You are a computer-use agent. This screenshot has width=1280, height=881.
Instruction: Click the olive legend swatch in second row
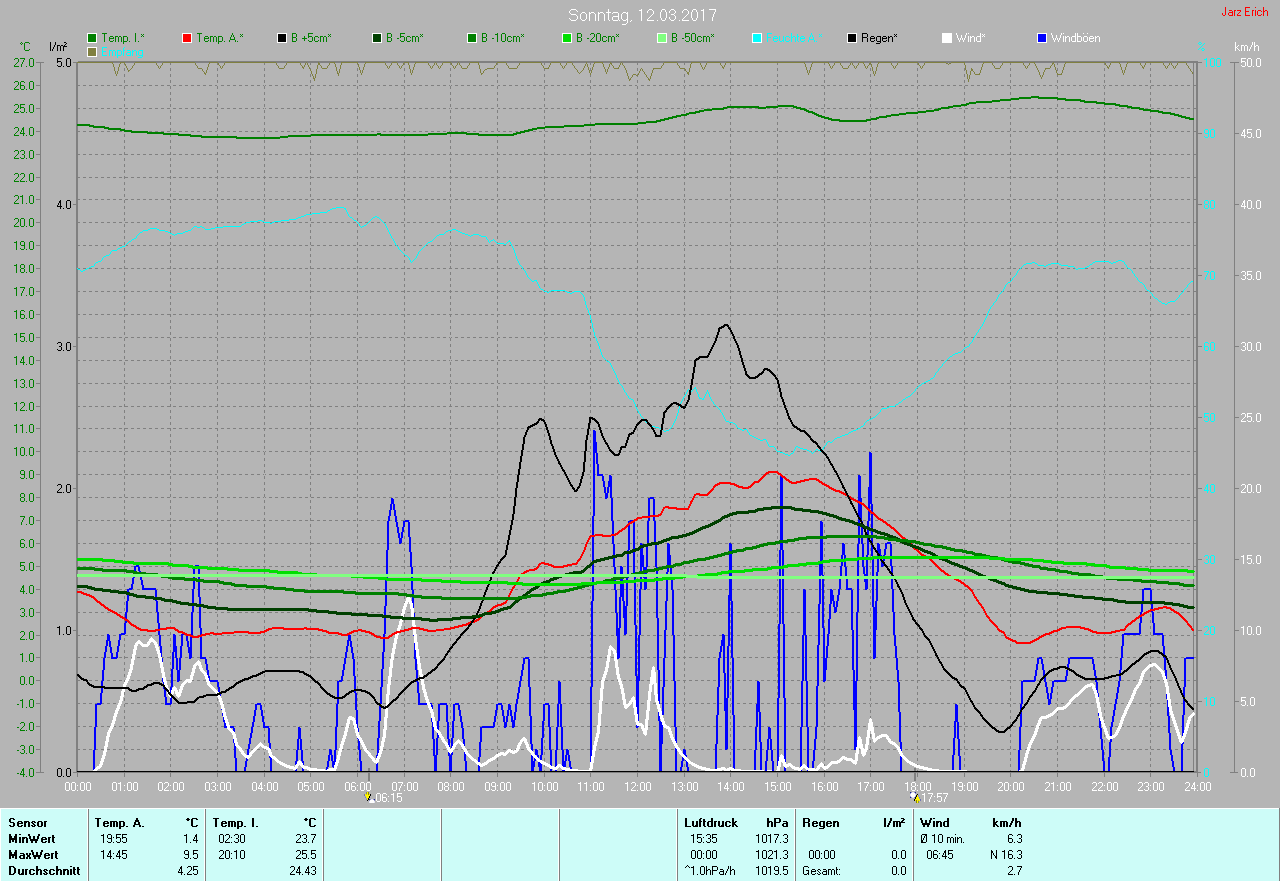(92, 51)
